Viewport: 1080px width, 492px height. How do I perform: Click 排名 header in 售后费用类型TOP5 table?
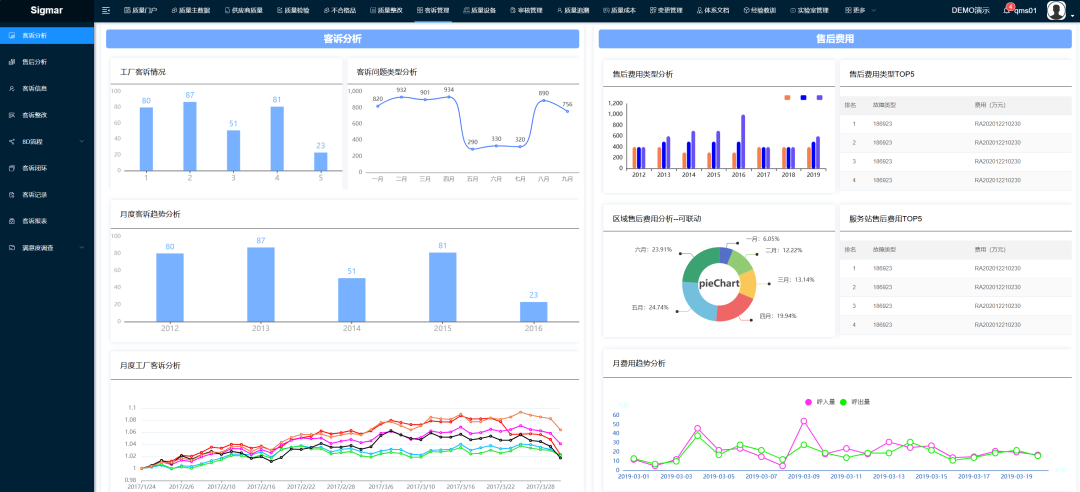[x=850, y=105]
